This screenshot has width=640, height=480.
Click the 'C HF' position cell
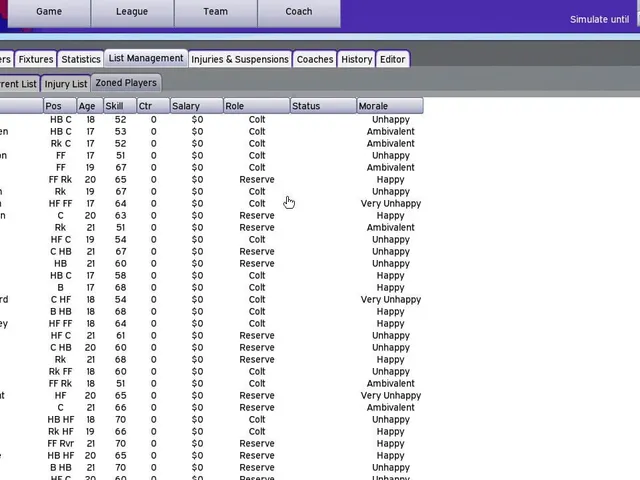pos(60,300)
